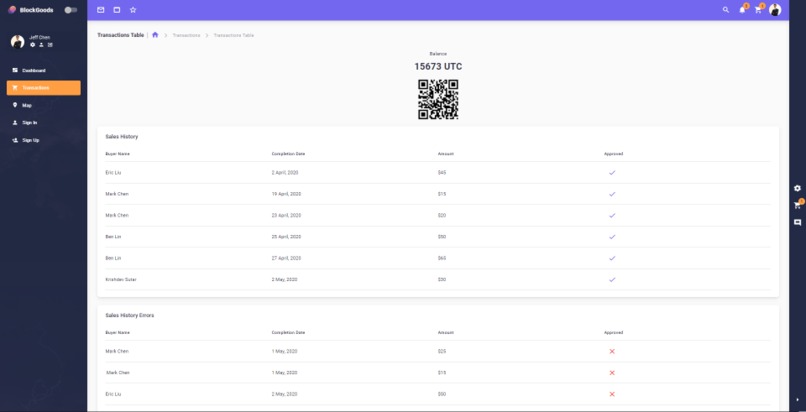Click the balance QR code

coord(438,99)
